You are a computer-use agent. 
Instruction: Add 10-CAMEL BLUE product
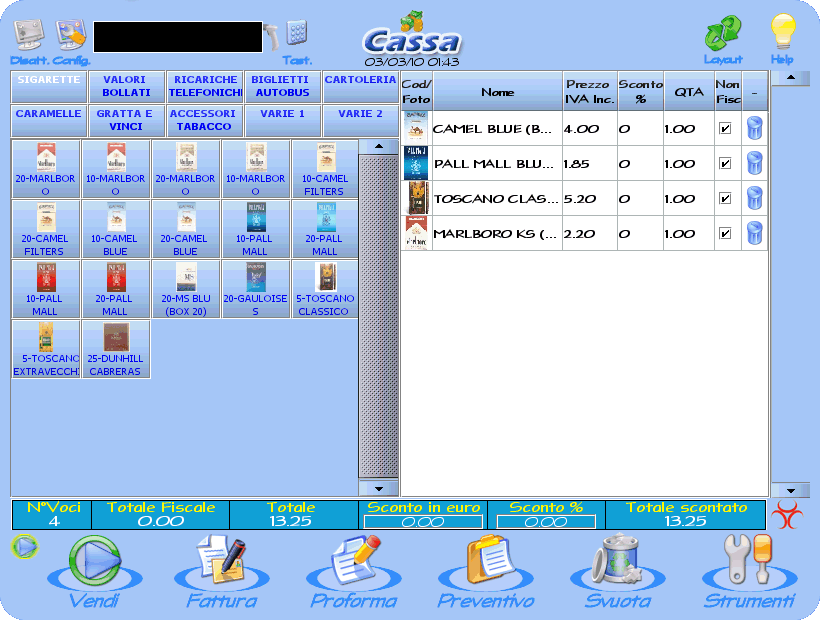click(x=116, y=229)
